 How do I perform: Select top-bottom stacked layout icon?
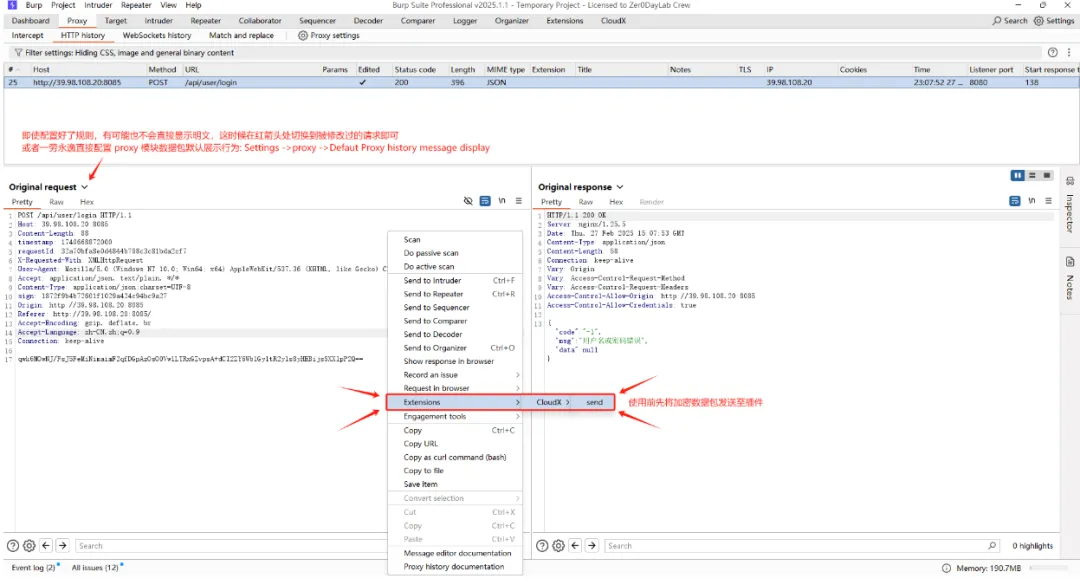pyautogui.click(x=1032, y=176)
